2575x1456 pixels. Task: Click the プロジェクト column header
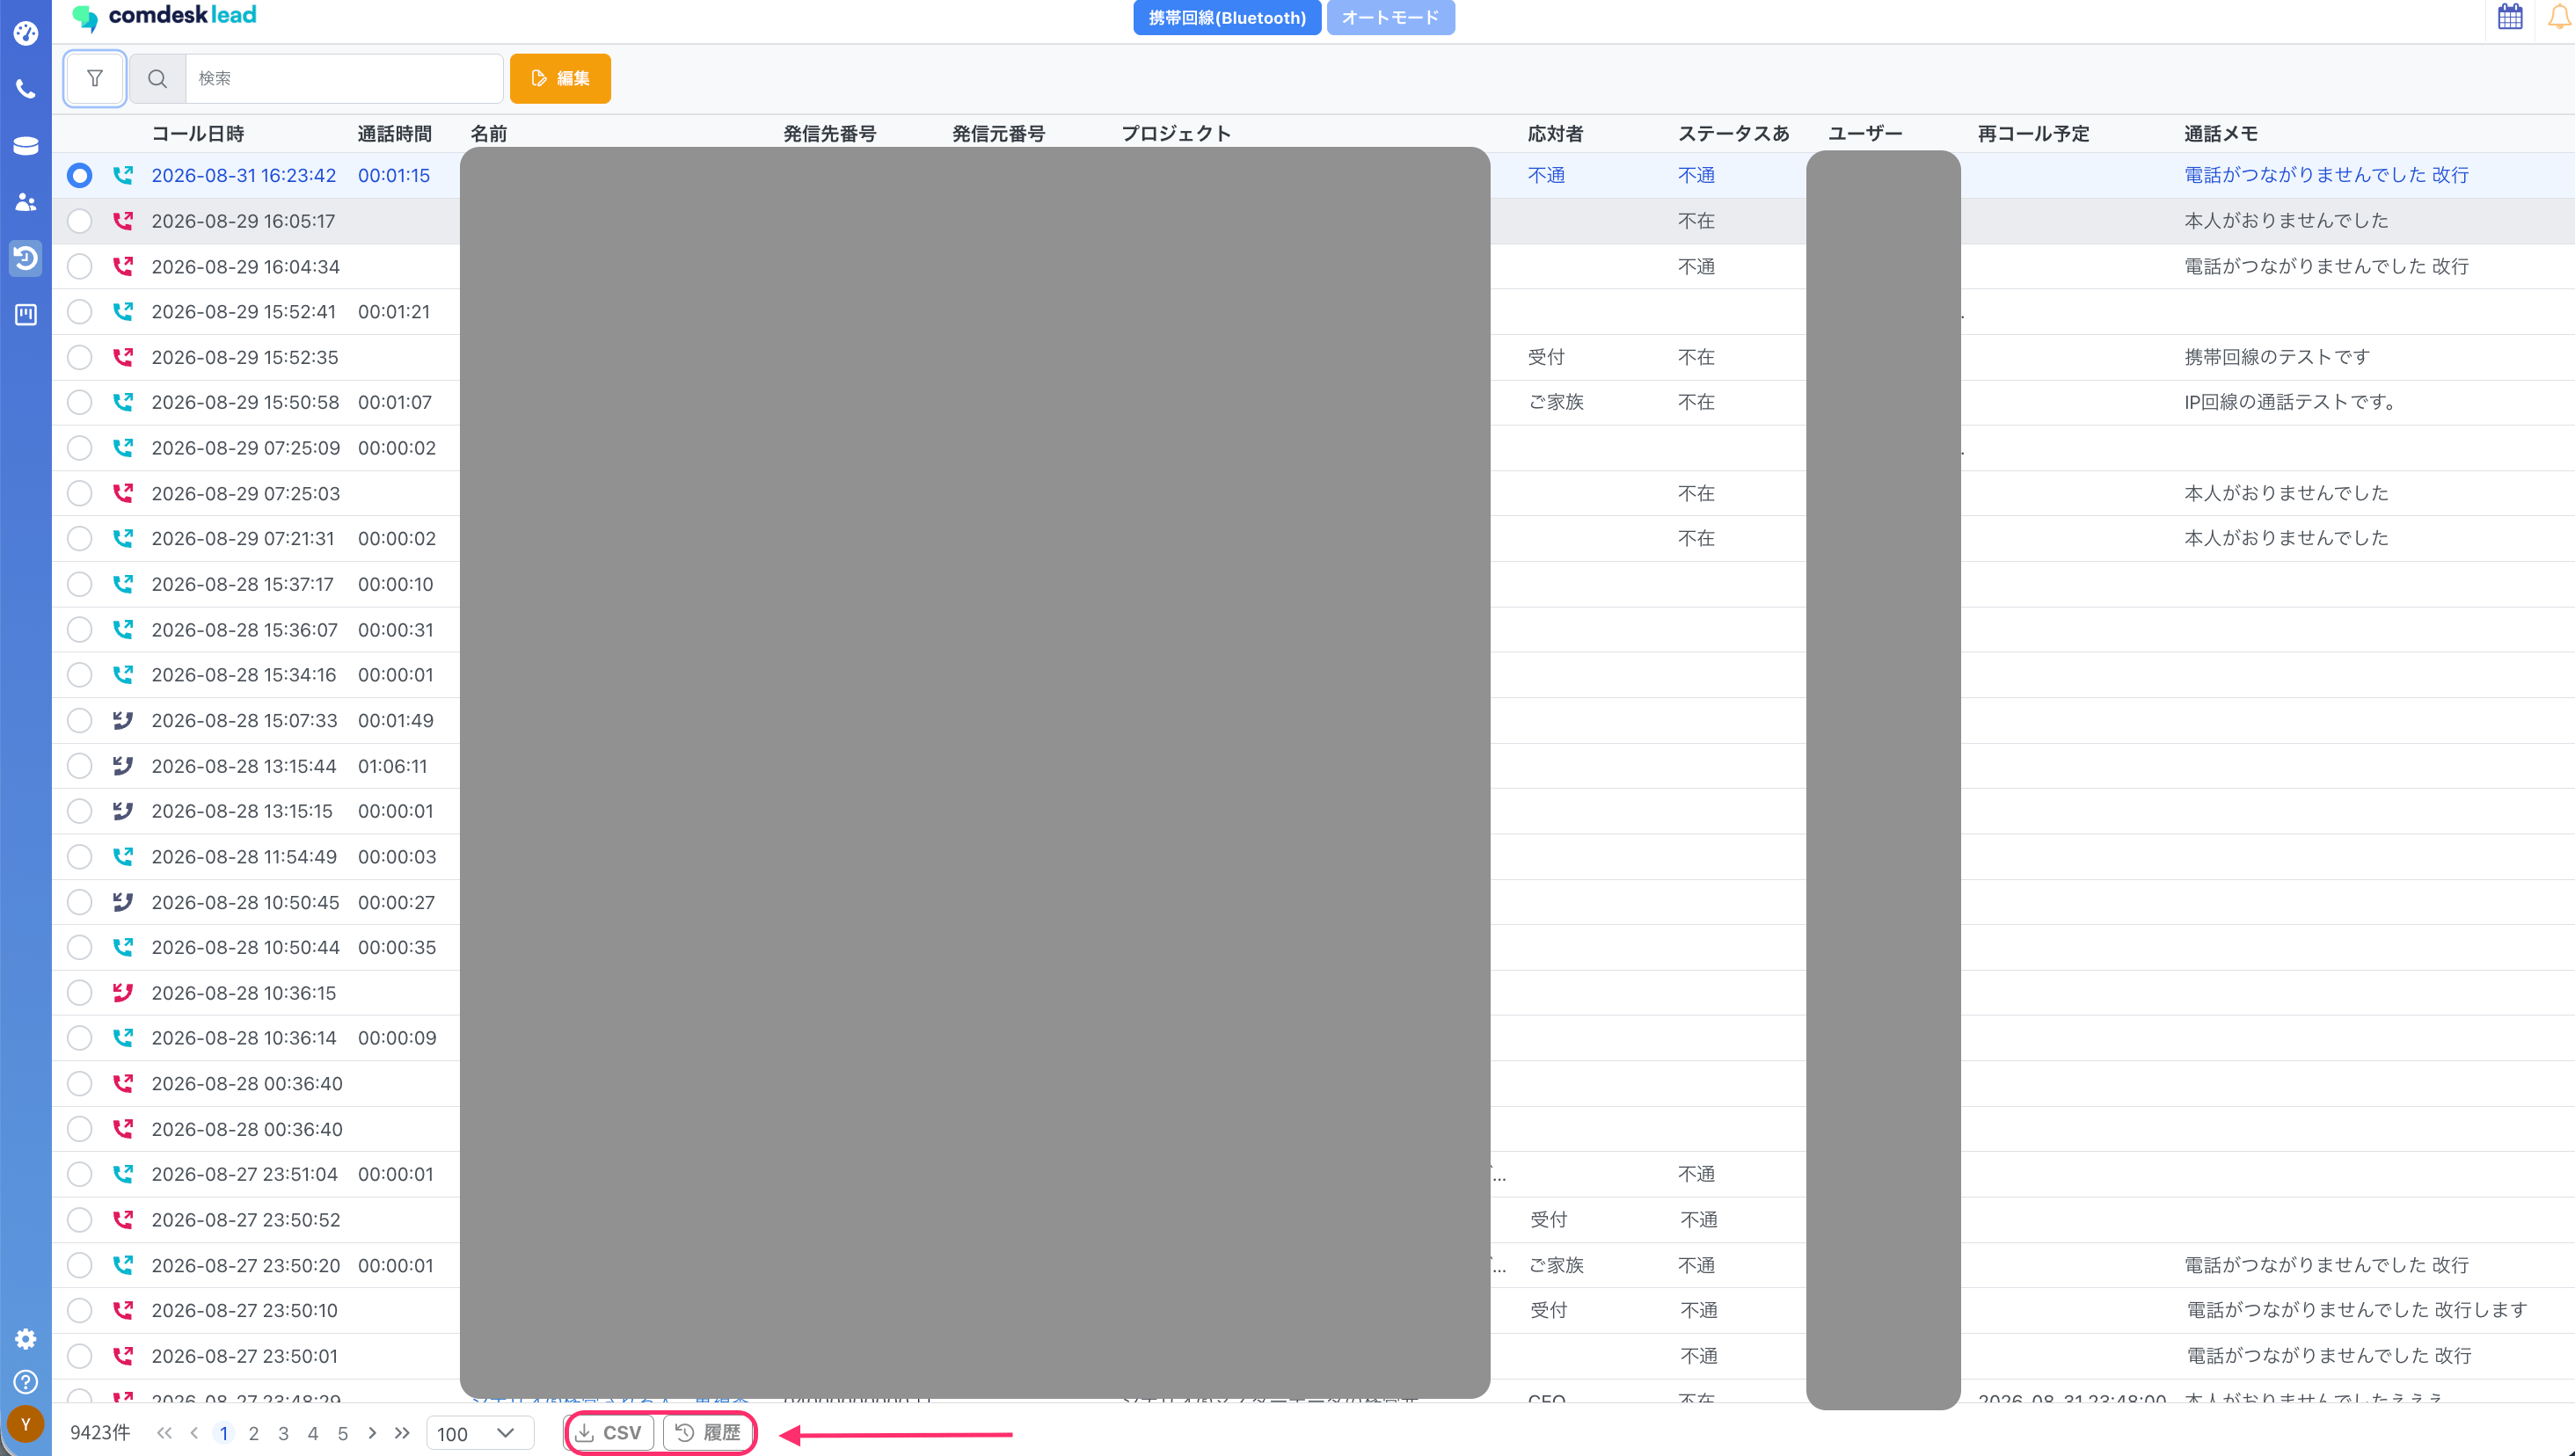coord(1176,134)
